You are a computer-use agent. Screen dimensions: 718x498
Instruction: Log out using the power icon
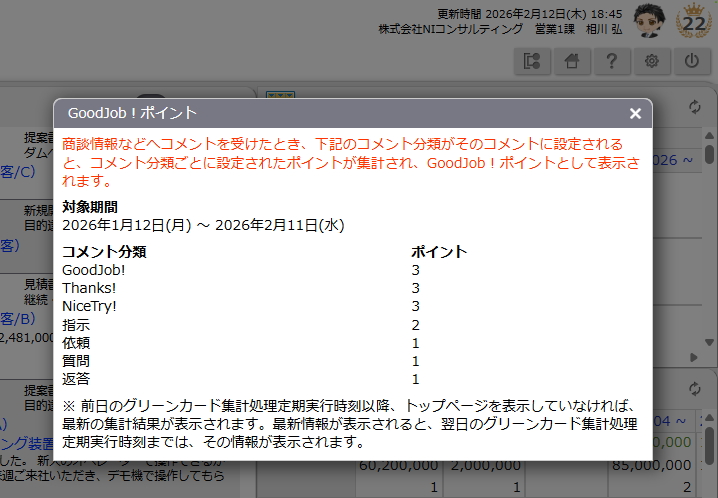click(x=691, y=62)
